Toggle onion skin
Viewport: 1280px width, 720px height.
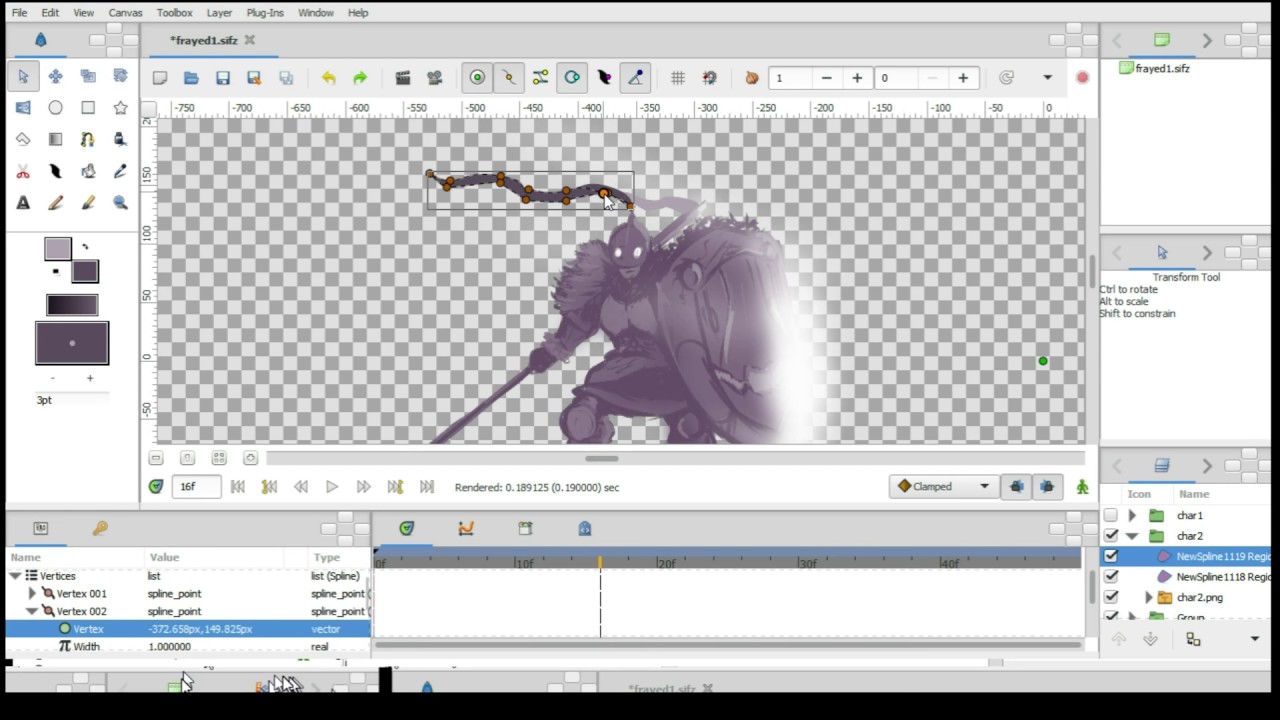tap(752, 78)
